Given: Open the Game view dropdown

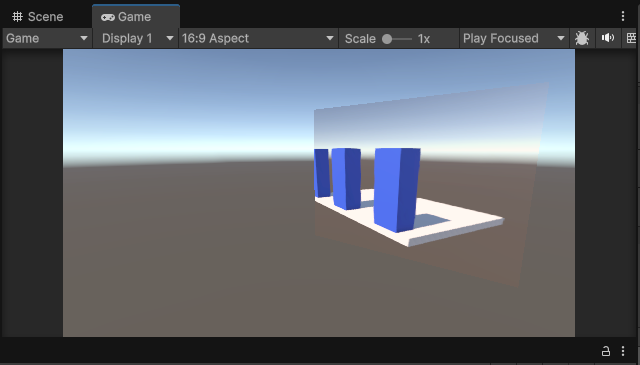Looking at the screenshot, I should tap(47, 38).
